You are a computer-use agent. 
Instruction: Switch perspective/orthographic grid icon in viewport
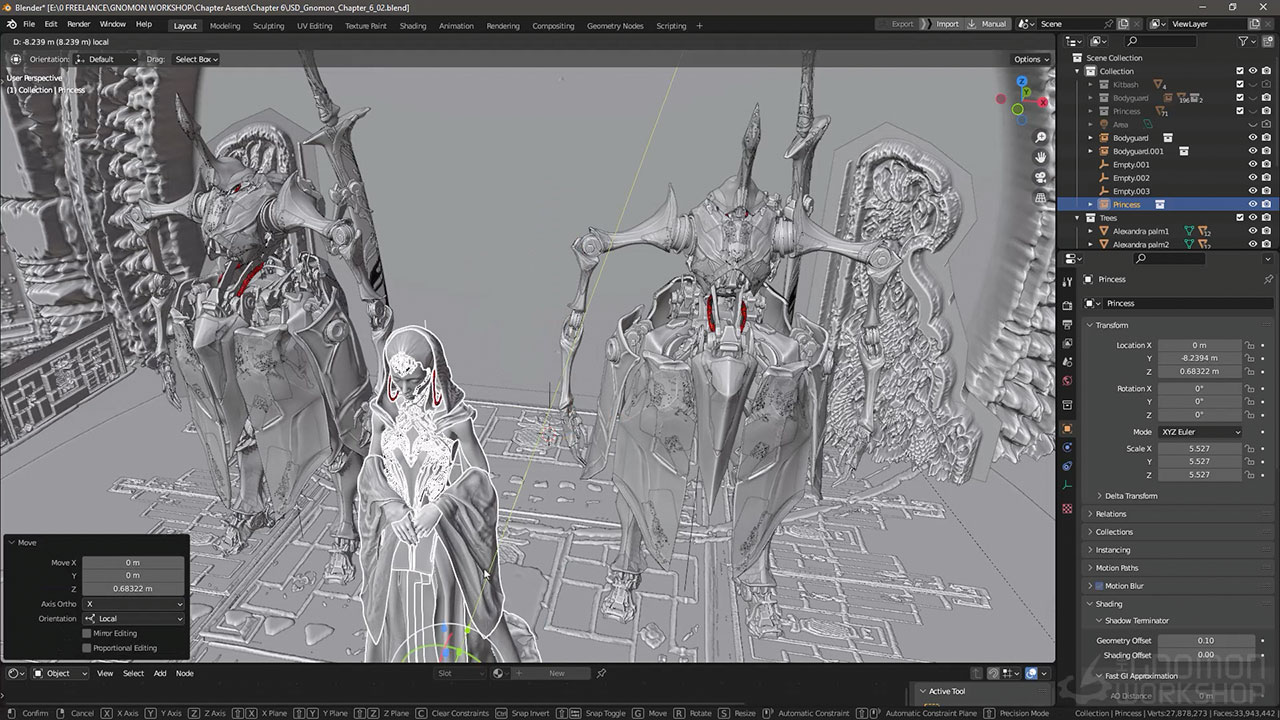[1041, 198]
